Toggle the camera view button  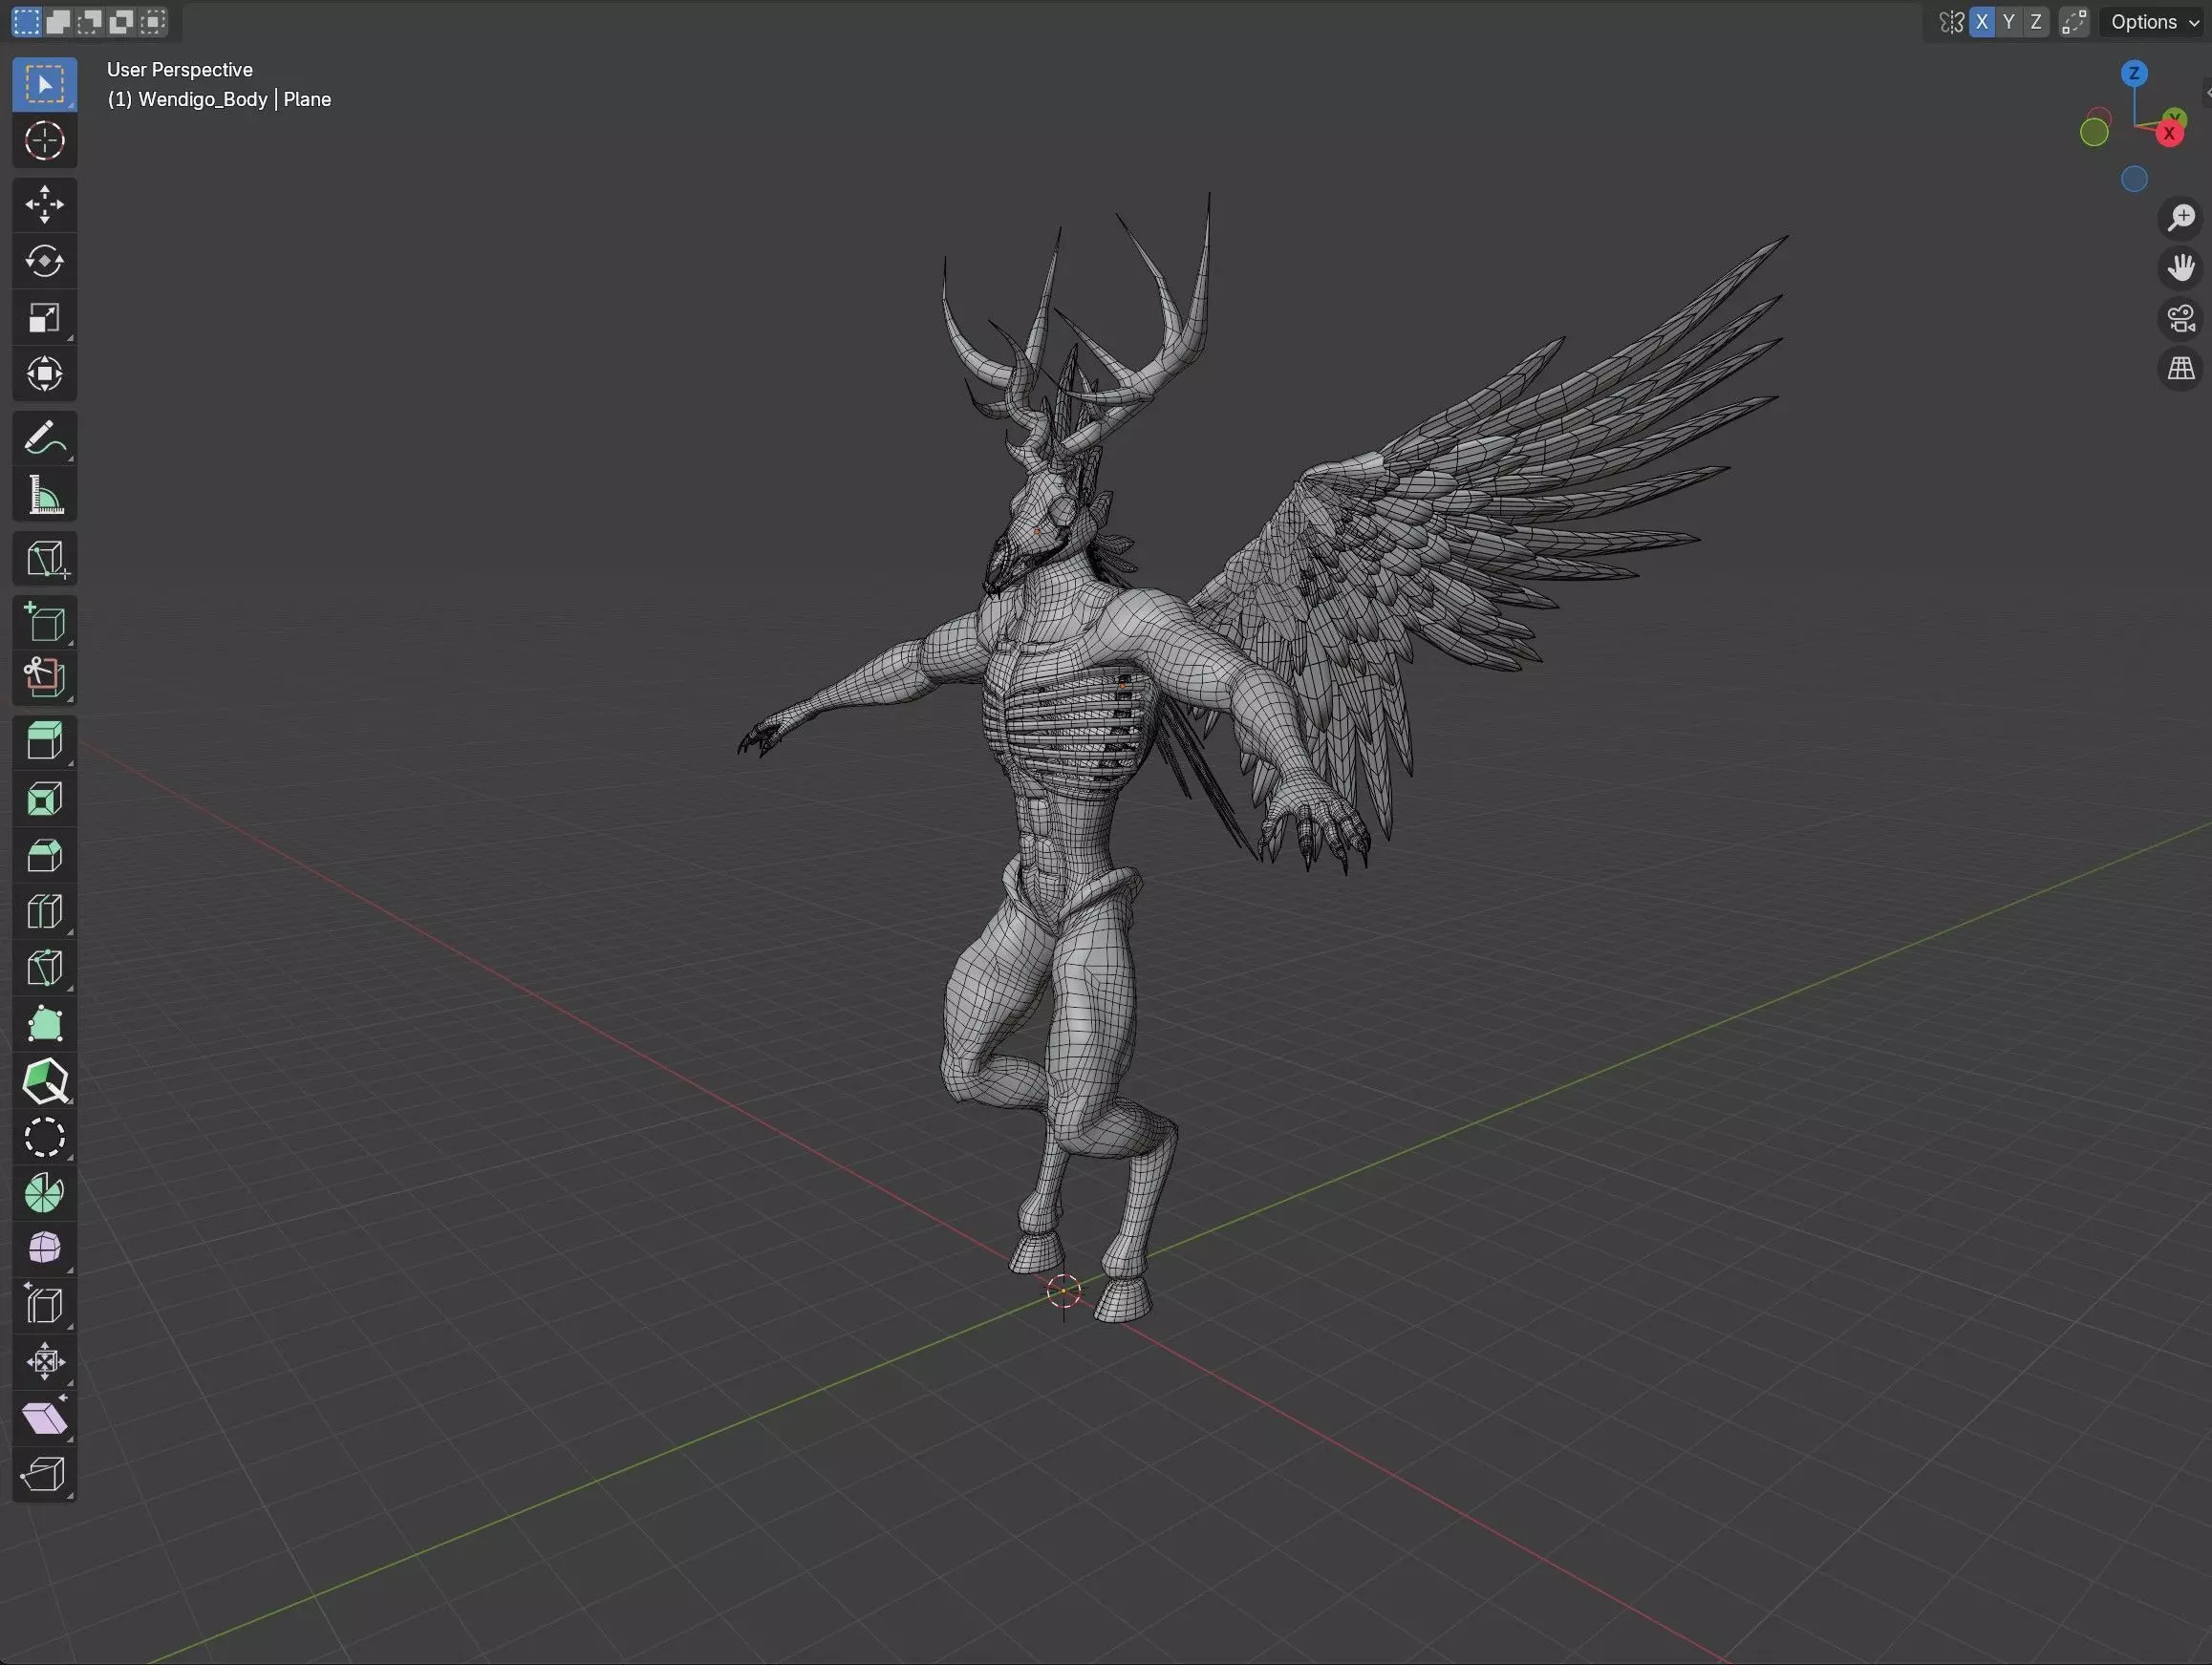(2180, 319)
